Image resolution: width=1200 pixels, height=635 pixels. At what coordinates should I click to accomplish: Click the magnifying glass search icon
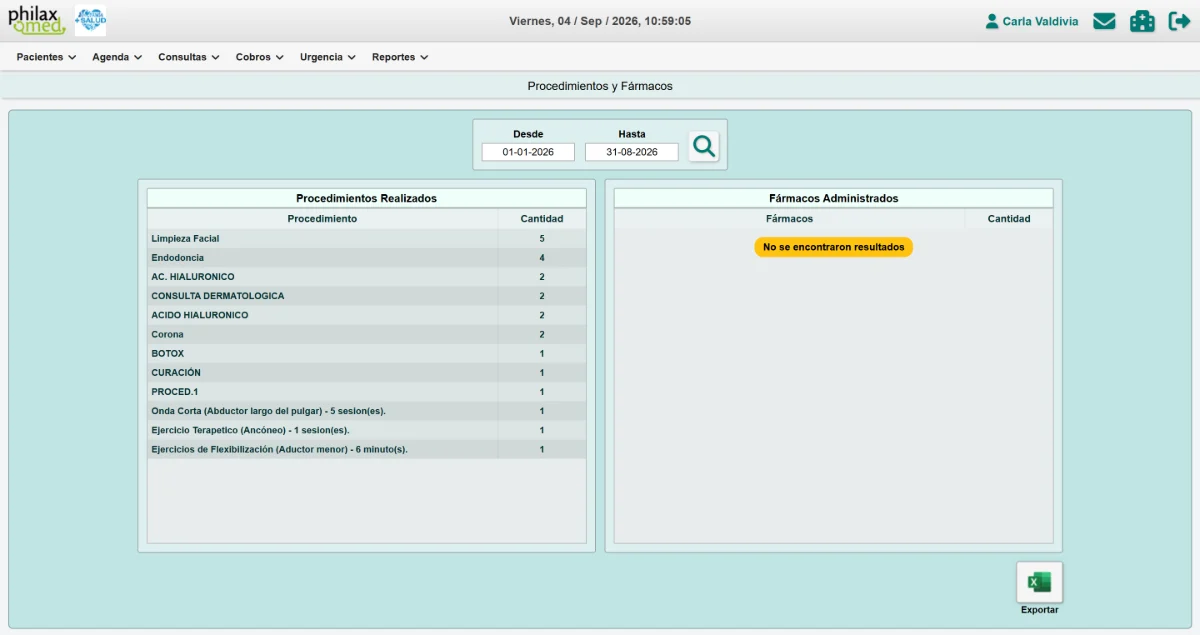(704, 146)
